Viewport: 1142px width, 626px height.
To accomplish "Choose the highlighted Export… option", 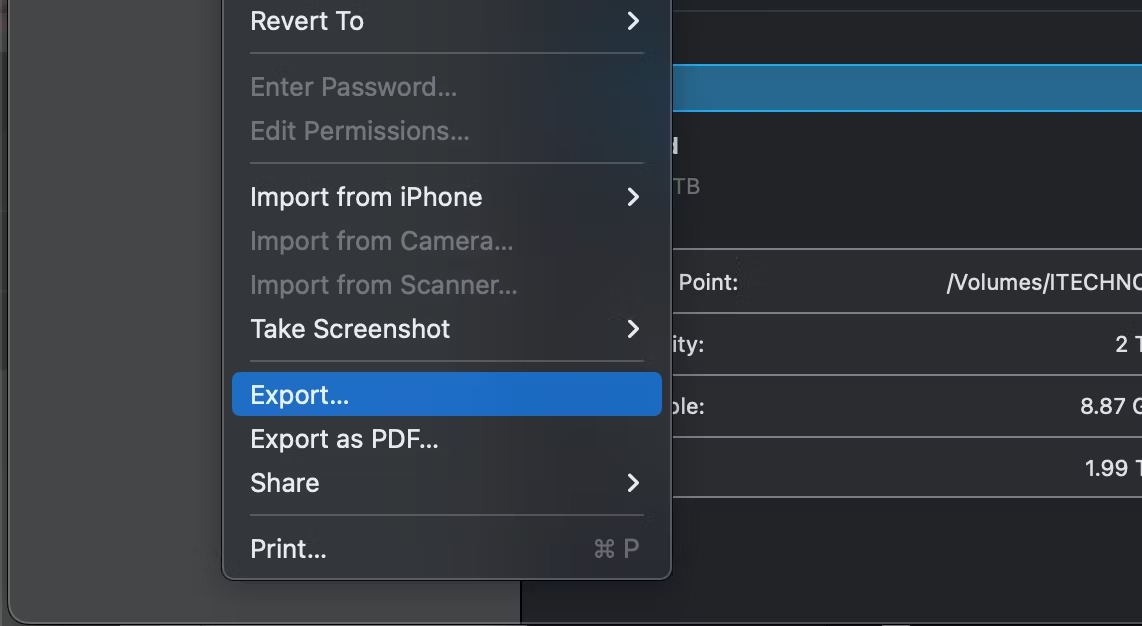I will (x=446, y=395).
